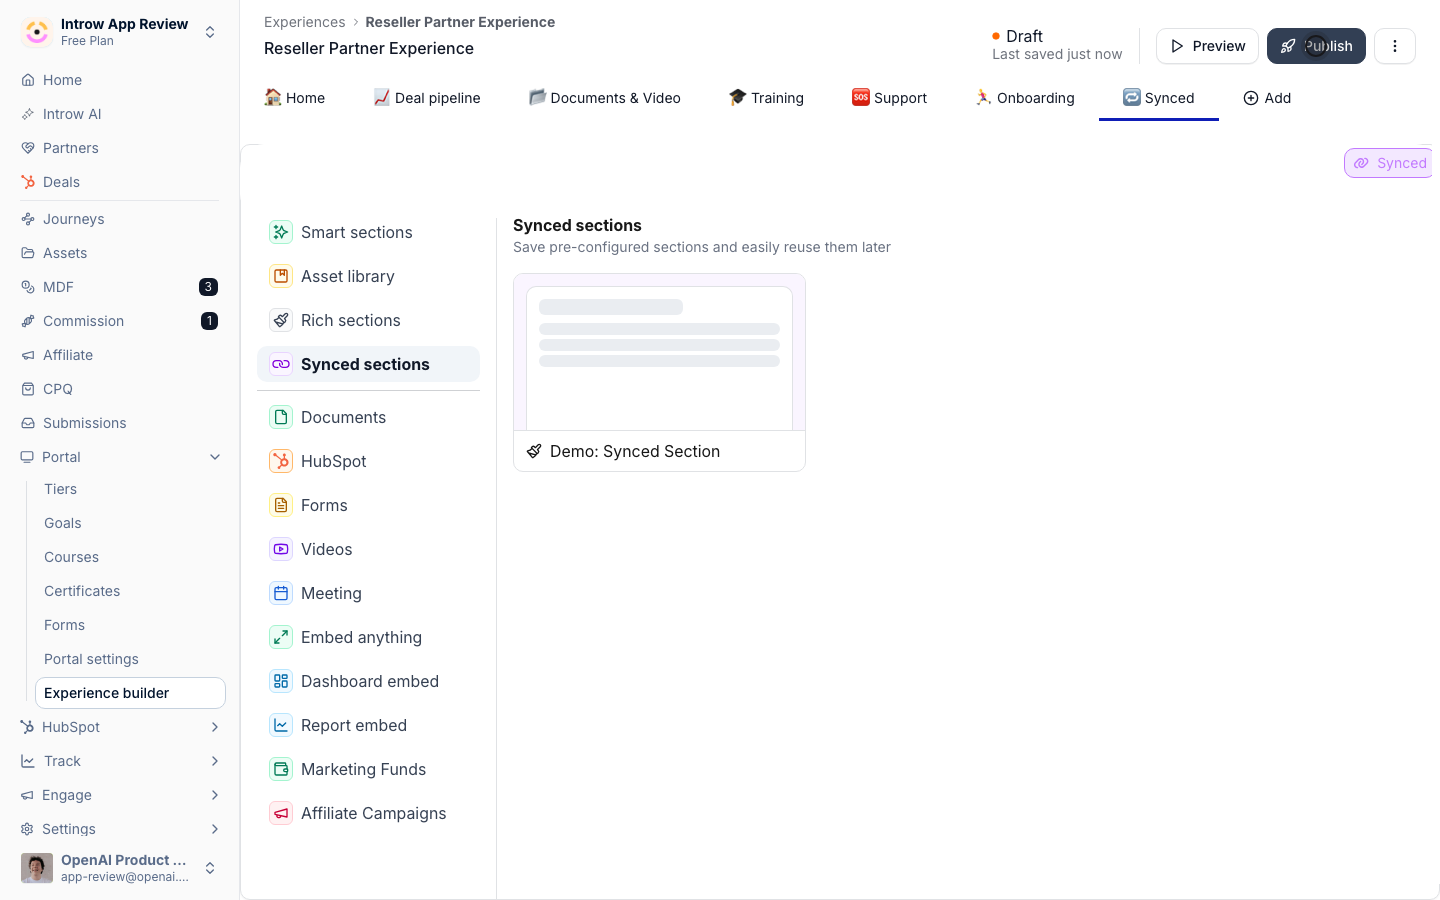Collapse the Portal menu chevron

(215, 457)
